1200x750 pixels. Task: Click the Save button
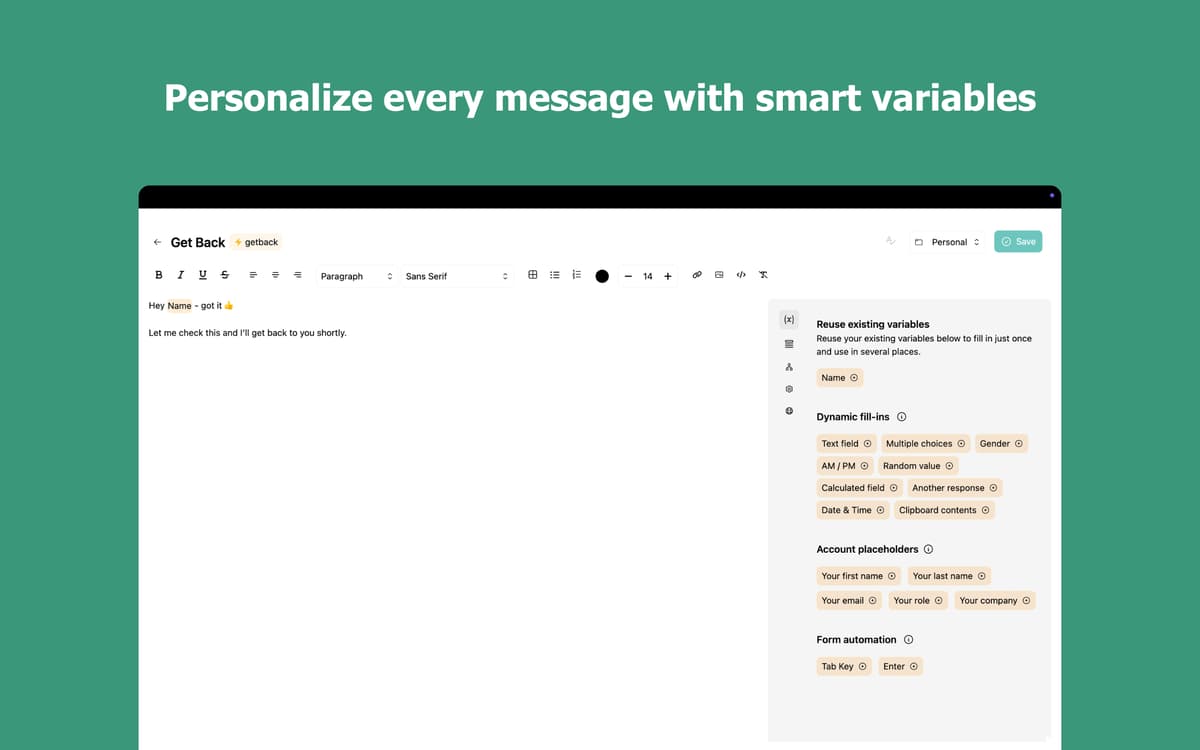(x=1018, y=242)
